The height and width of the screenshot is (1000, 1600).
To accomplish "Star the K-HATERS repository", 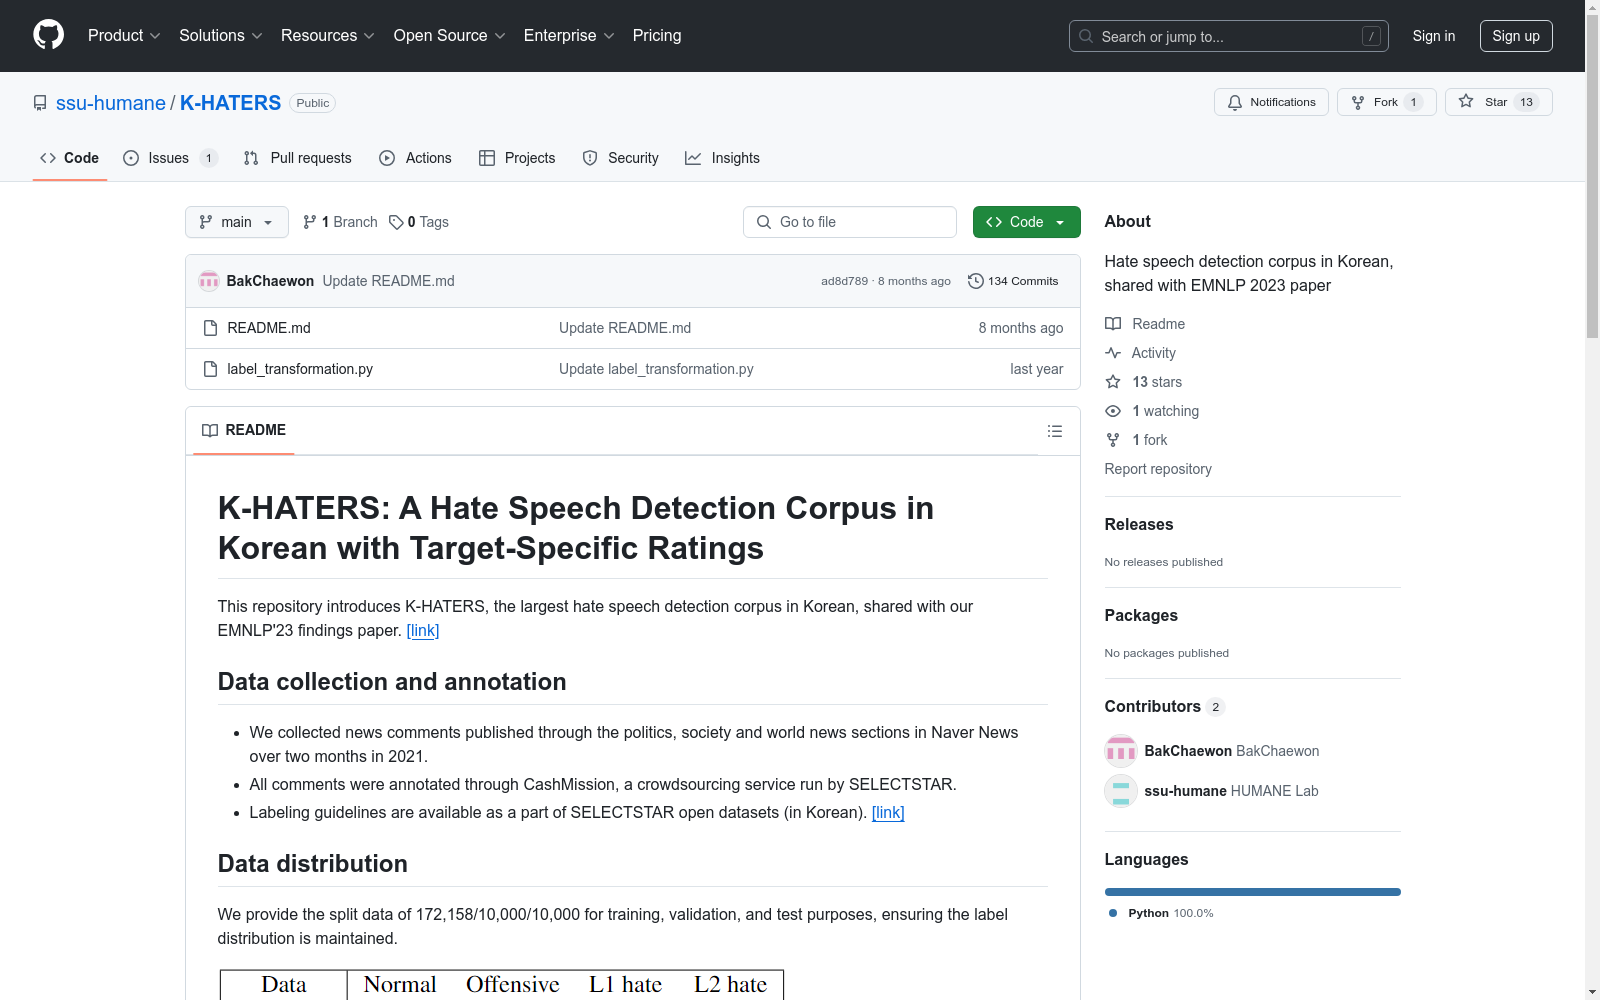I will 1498,102.
